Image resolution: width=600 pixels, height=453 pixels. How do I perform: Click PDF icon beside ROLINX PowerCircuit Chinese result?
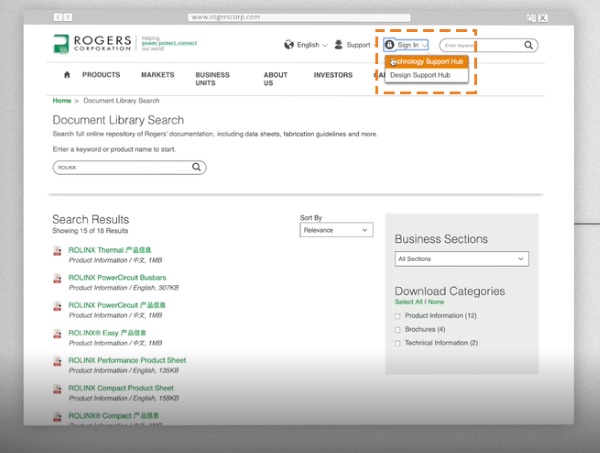click(x=57, y=306)
